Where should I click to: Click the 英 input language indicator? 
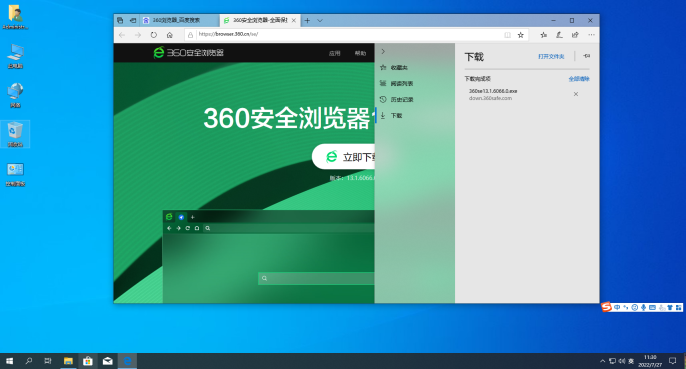pyautogui.click(x=631, y=361)
